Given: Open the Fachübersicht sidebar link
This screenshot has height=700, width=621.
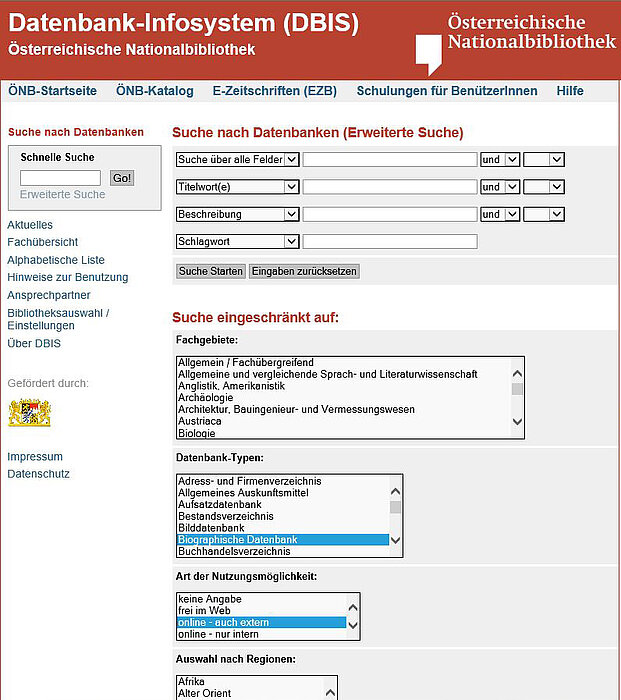Looking at the screenshot, I should pos(42,242).
